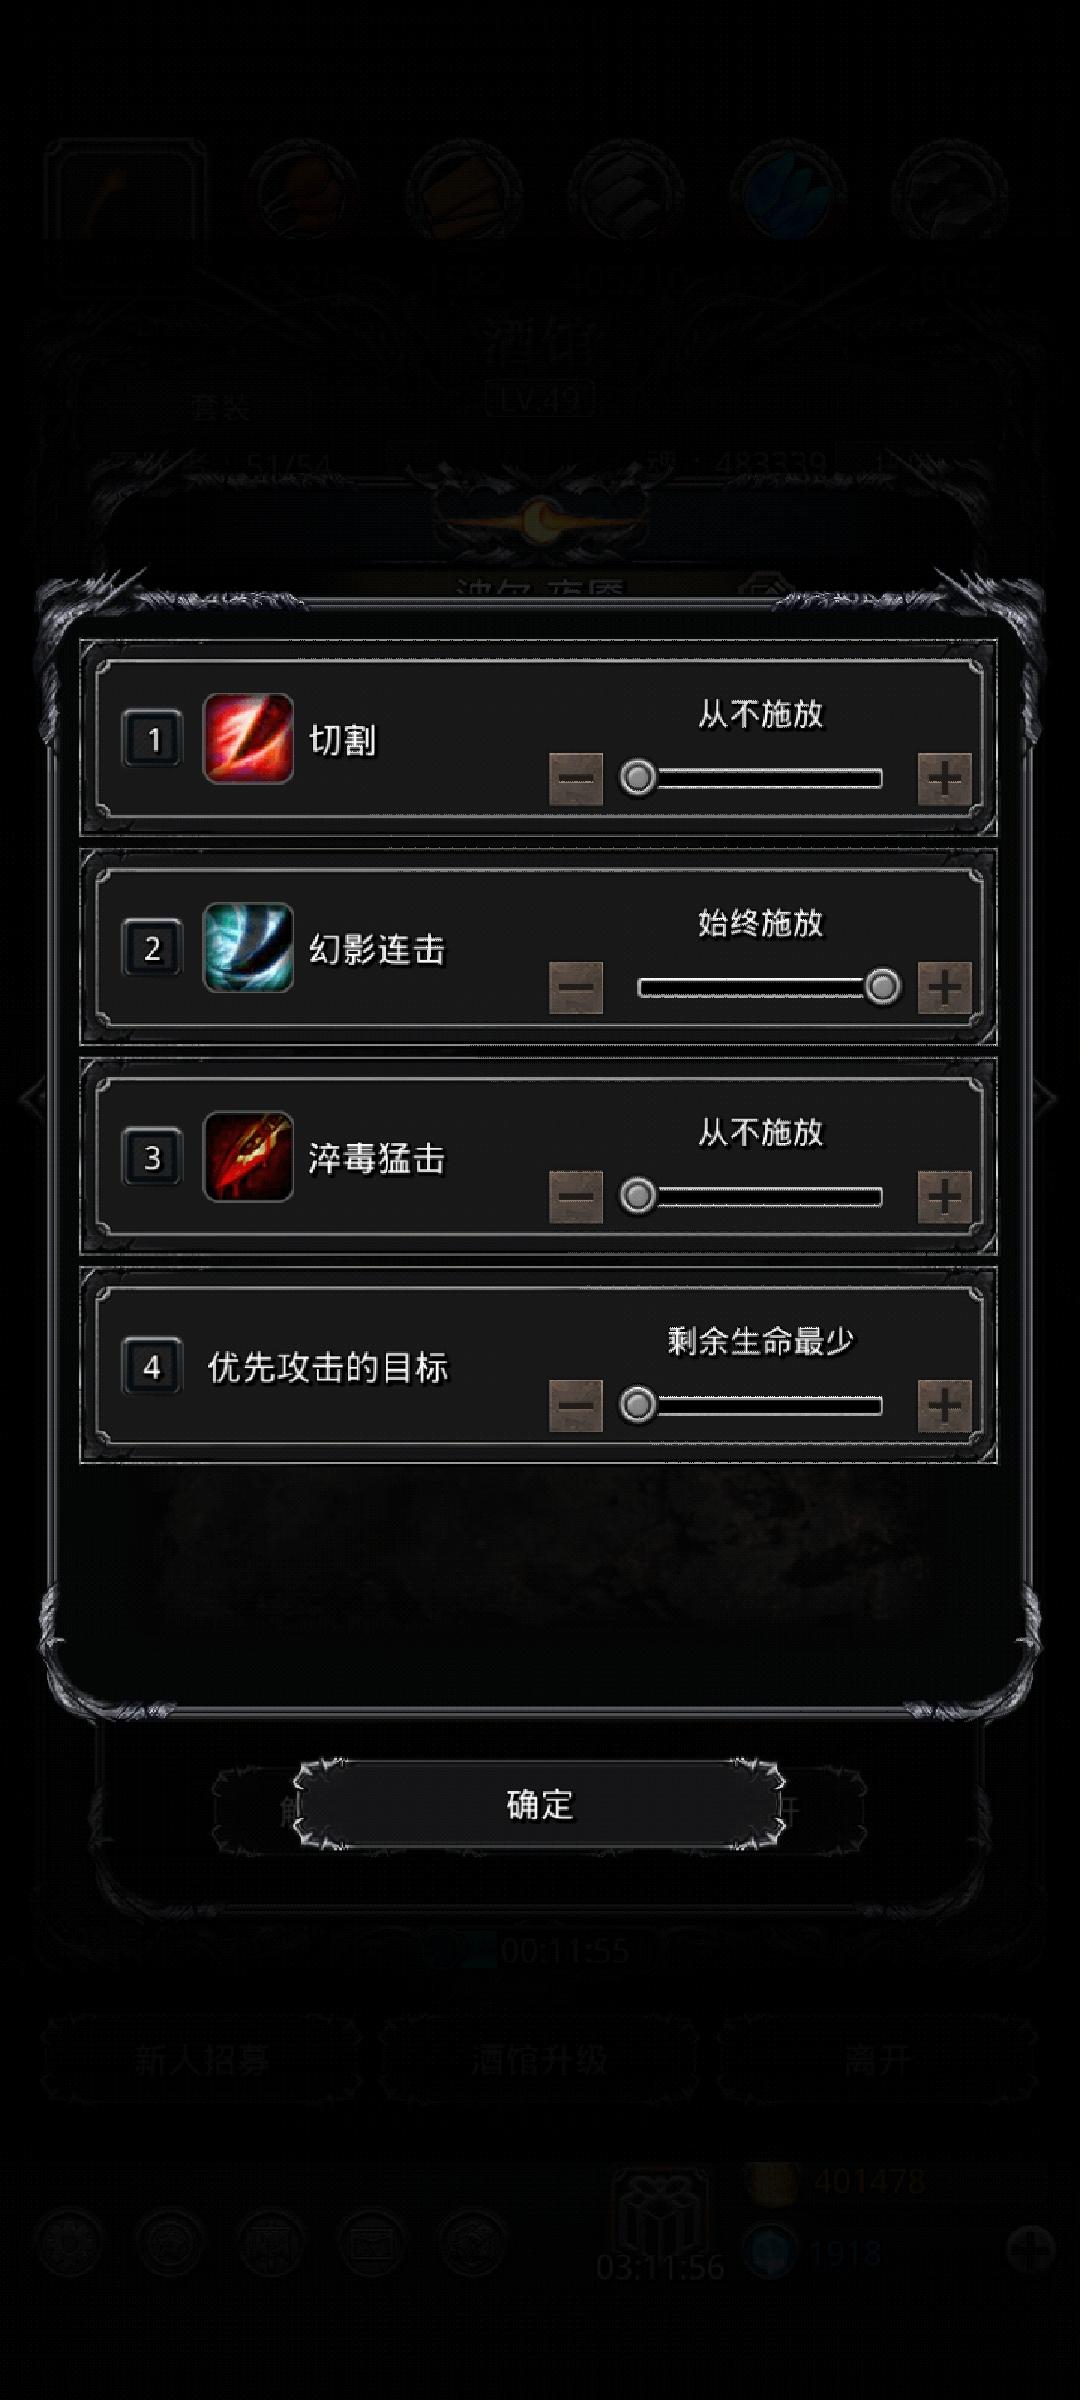Click minus button for 淬毒猛击
The height and width of the screenshot is (2400, 1080).
[x=576, y=1197]
